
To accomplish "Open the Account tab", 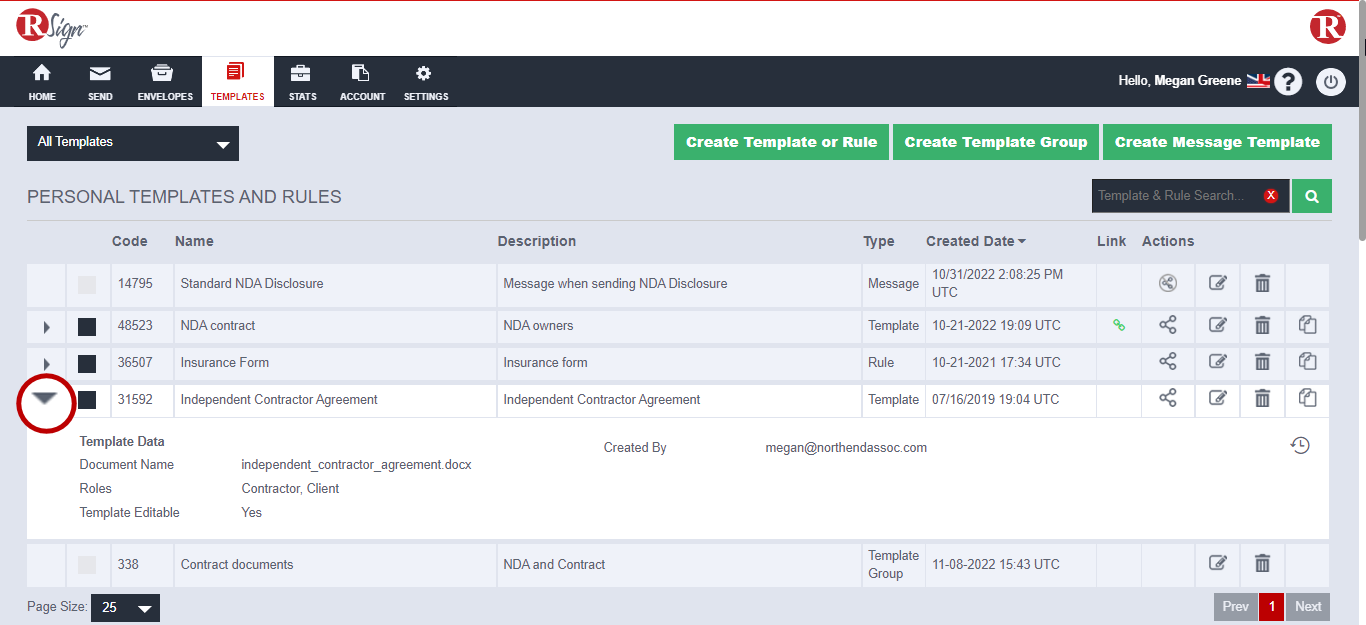I will pos(362,82).
